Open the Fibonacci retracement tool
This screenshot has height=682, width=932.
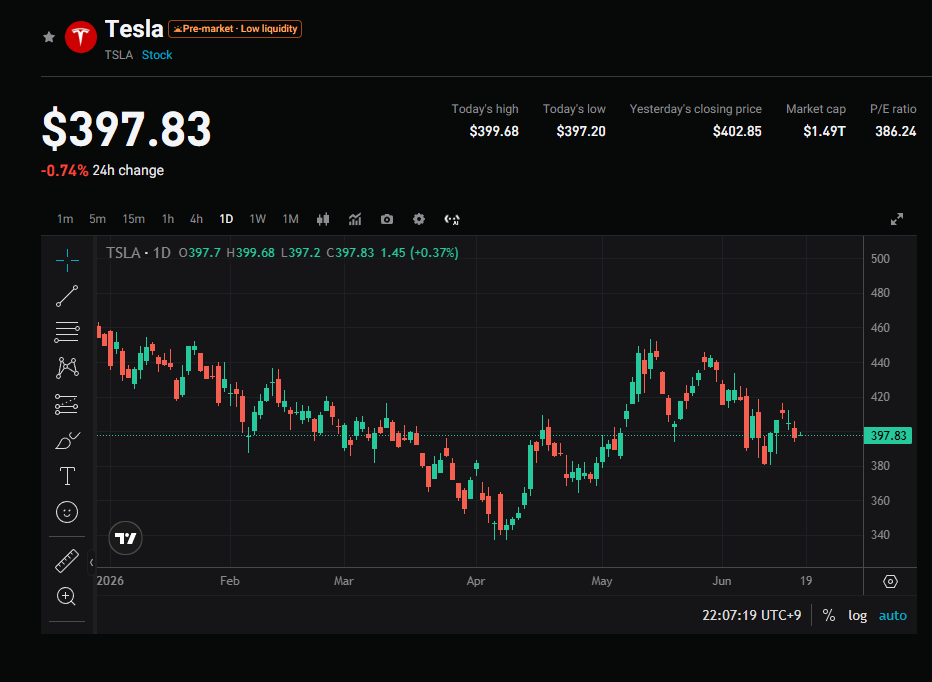click(x=67, y=332)
